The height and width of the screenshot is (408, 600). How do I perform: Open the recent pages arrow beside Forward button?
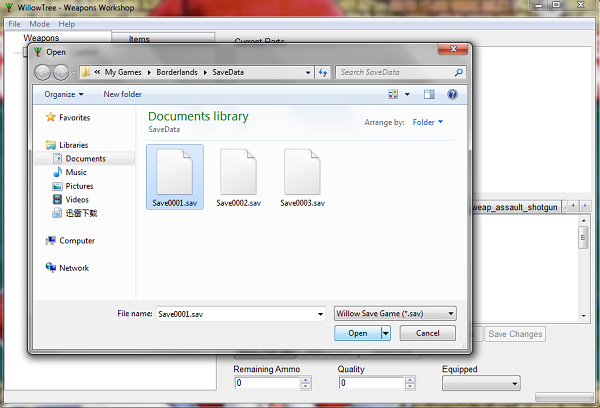click(x=73, y=73)
